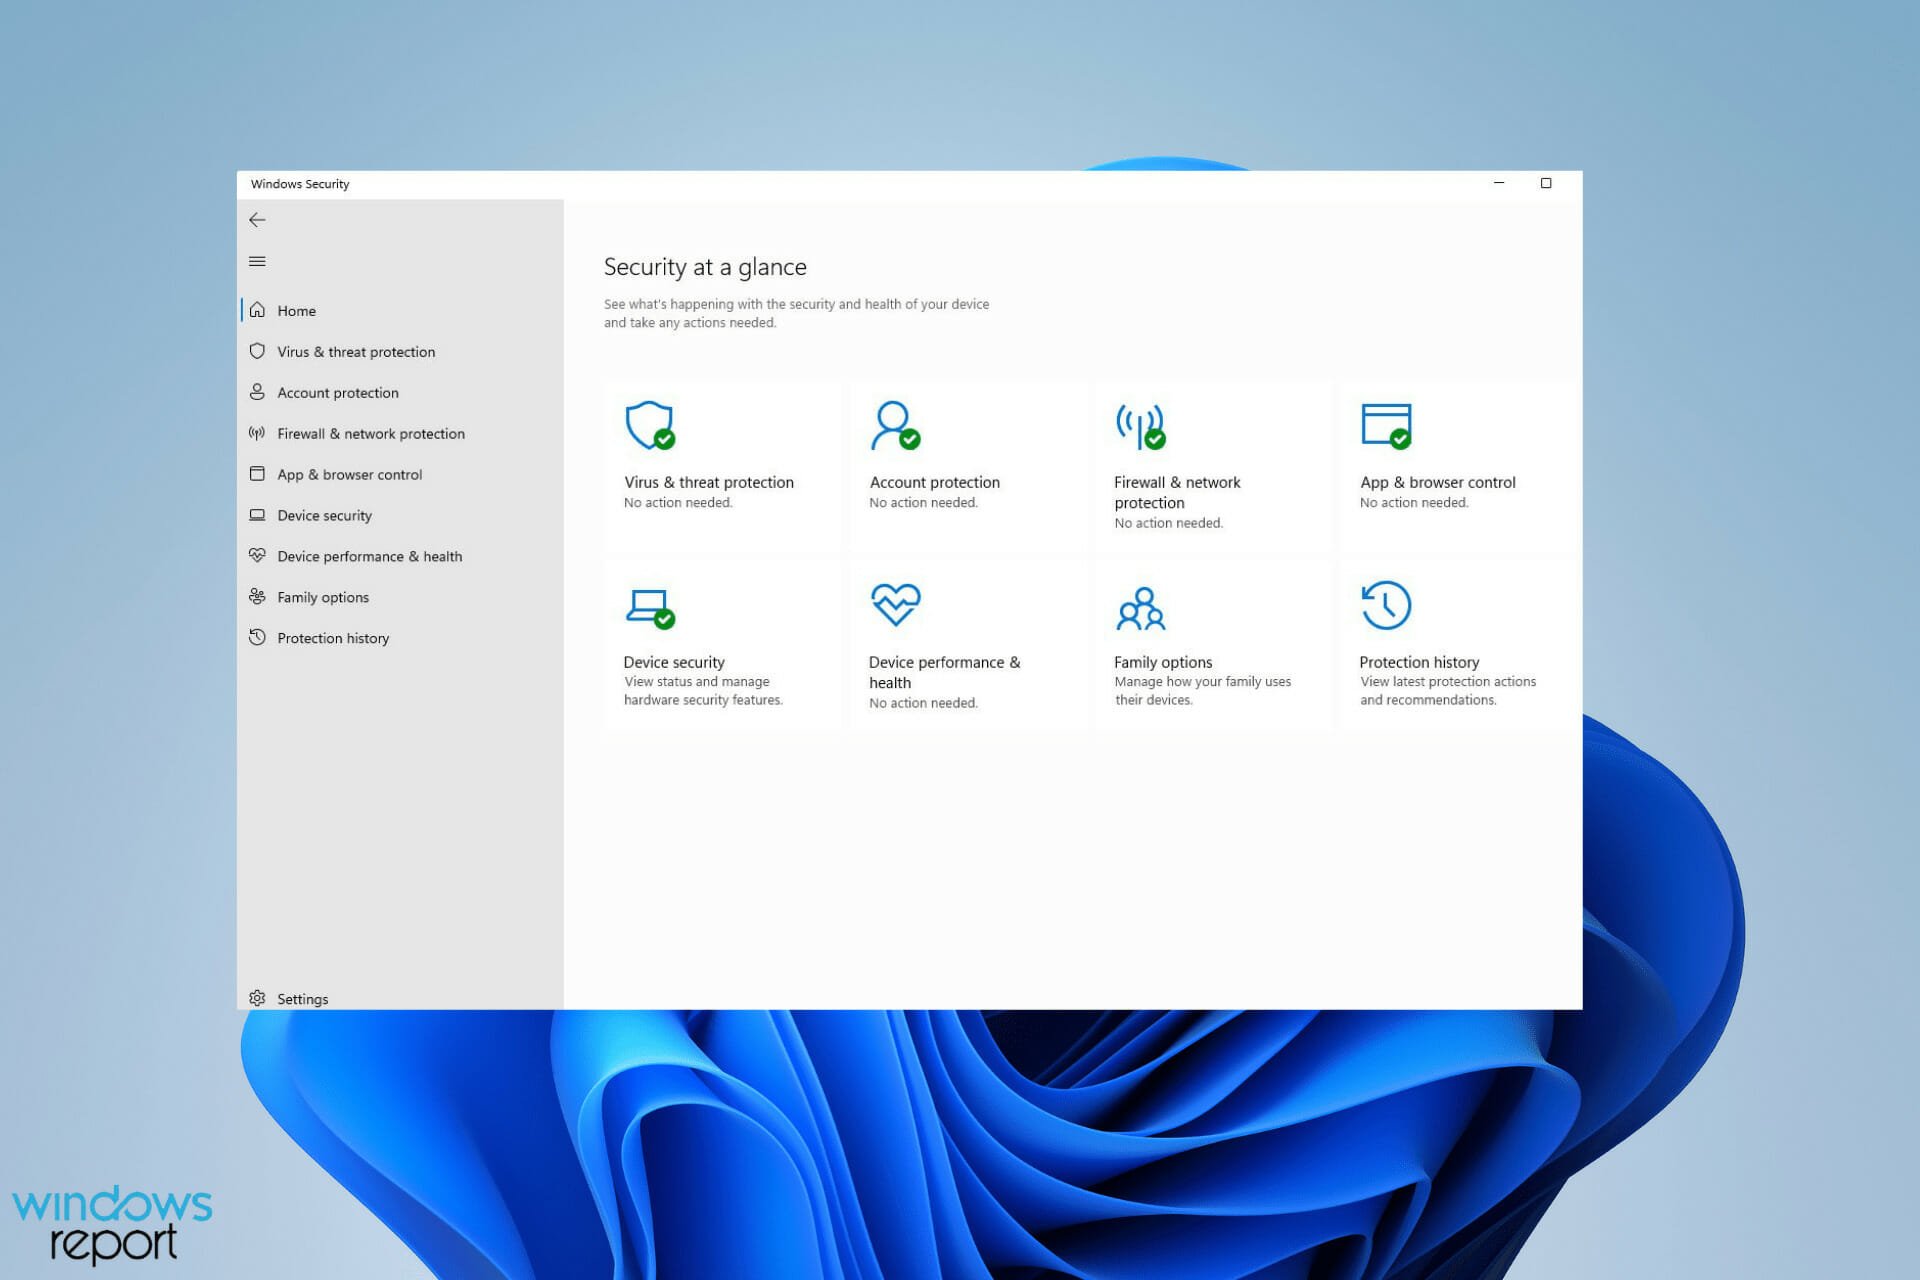Open the Device security tile title
The width and height of the screenshot is (1920, 1280).
674,662
